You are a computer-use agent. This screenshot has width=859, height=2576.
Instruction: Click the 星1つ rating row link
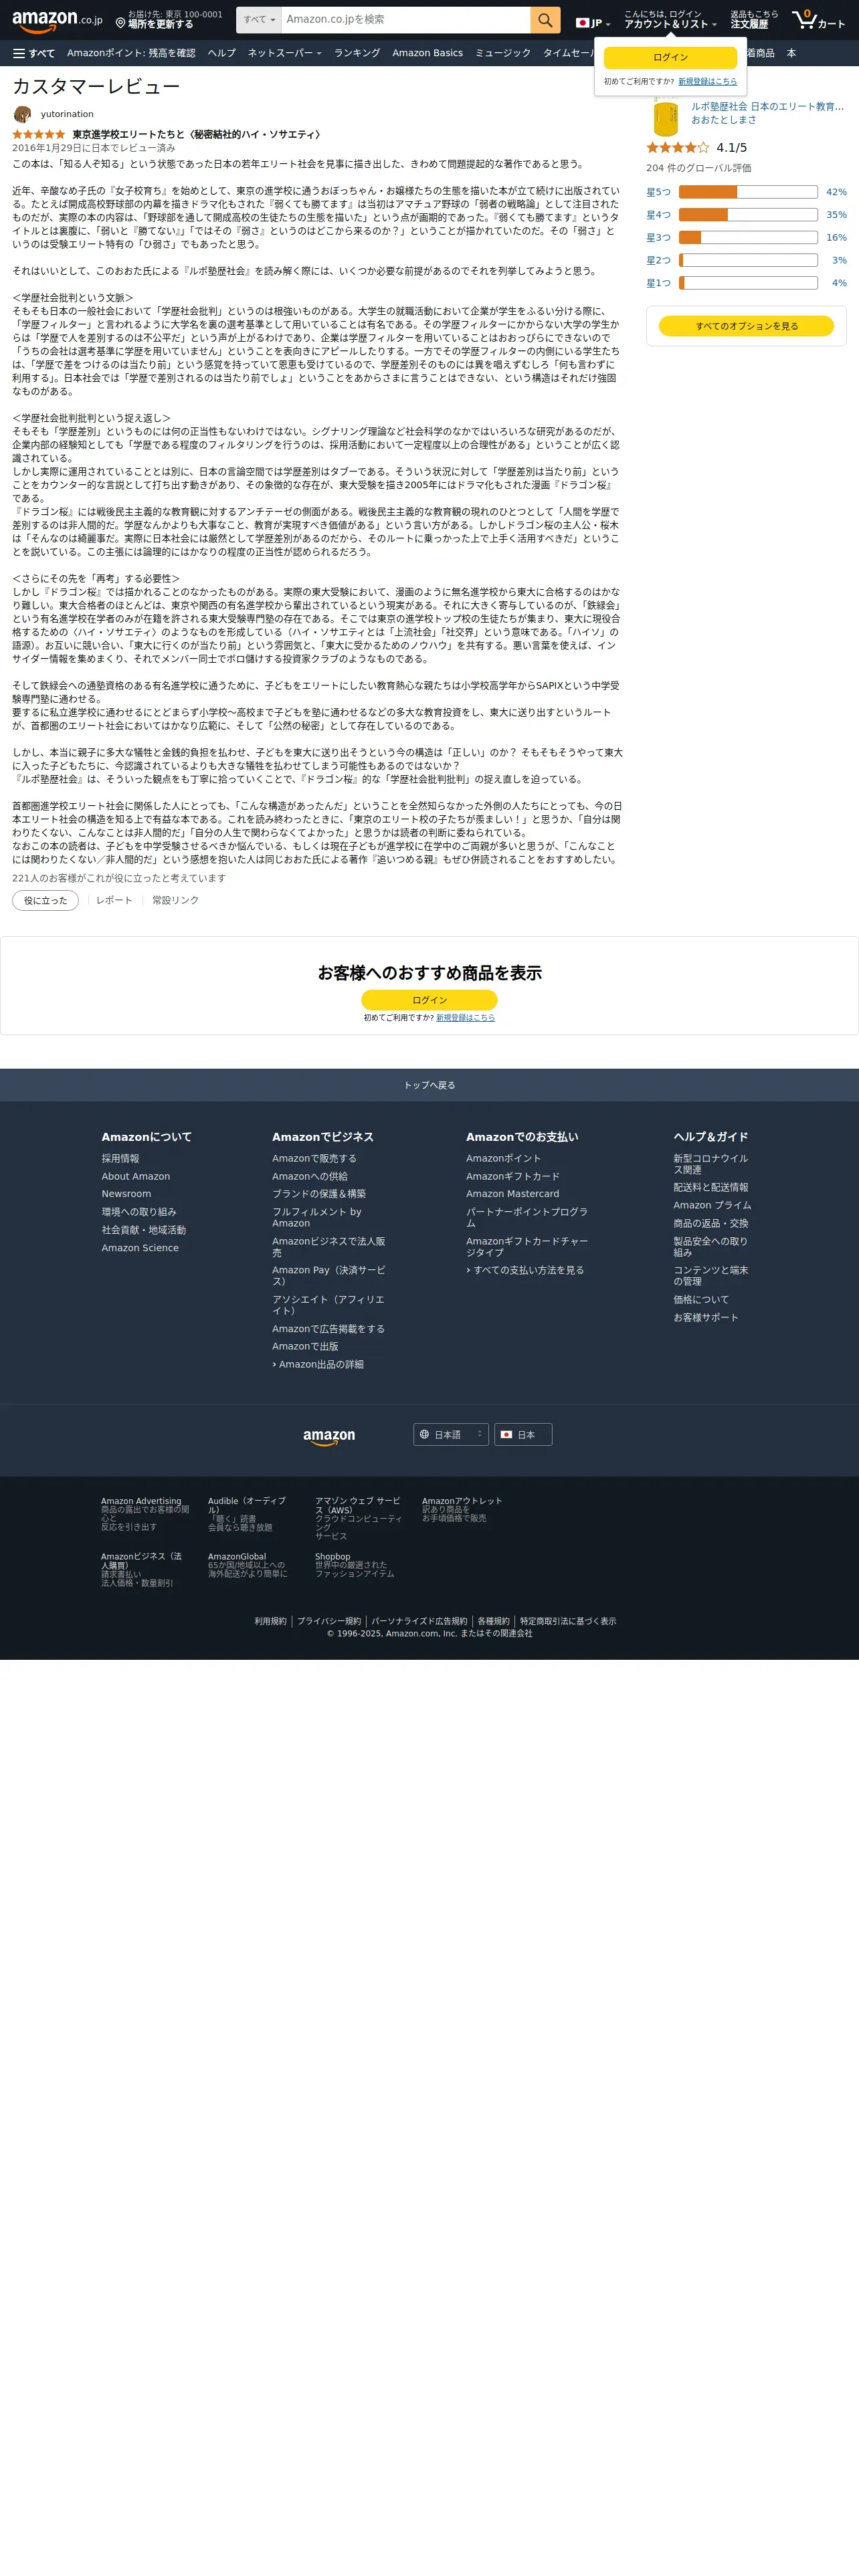(x=746, y=283)
